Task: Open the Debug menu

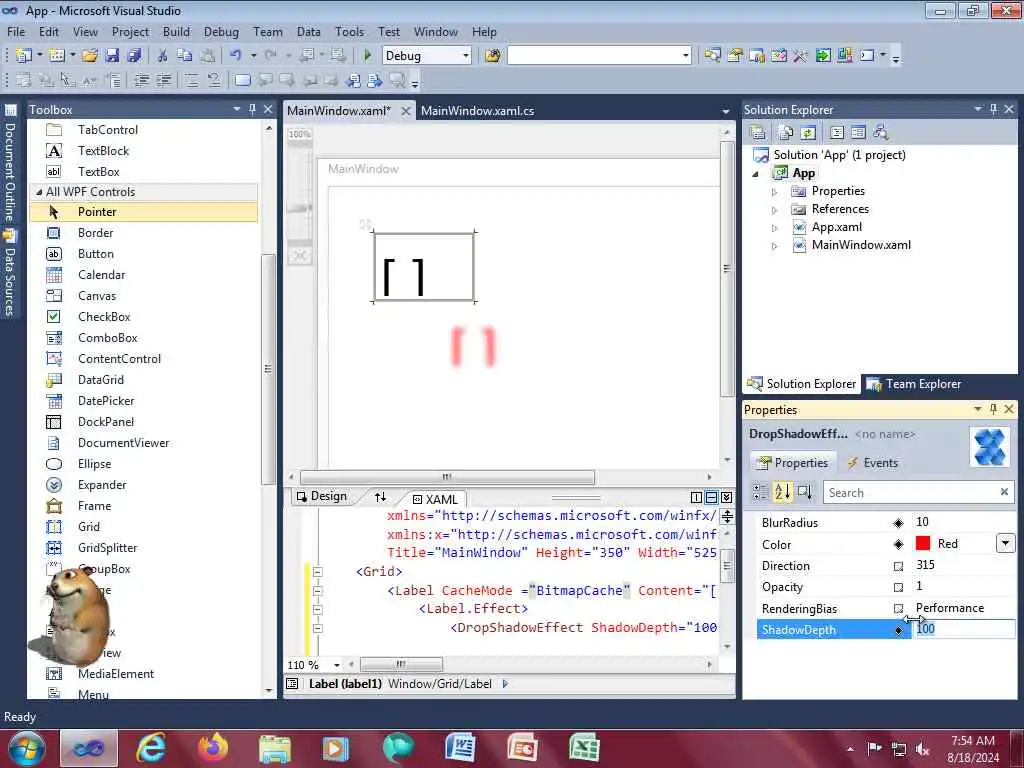Action: (x=221, y=31)
